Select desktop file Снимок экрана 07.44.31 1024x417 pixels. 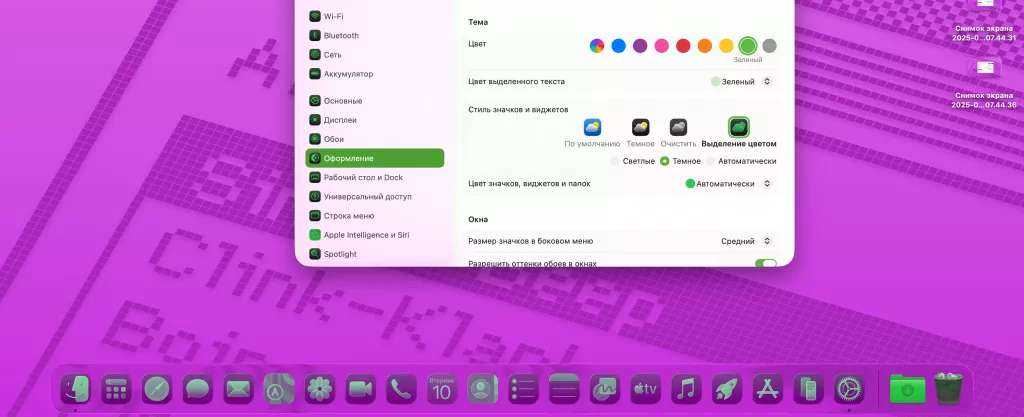click(x=984, y=22)
